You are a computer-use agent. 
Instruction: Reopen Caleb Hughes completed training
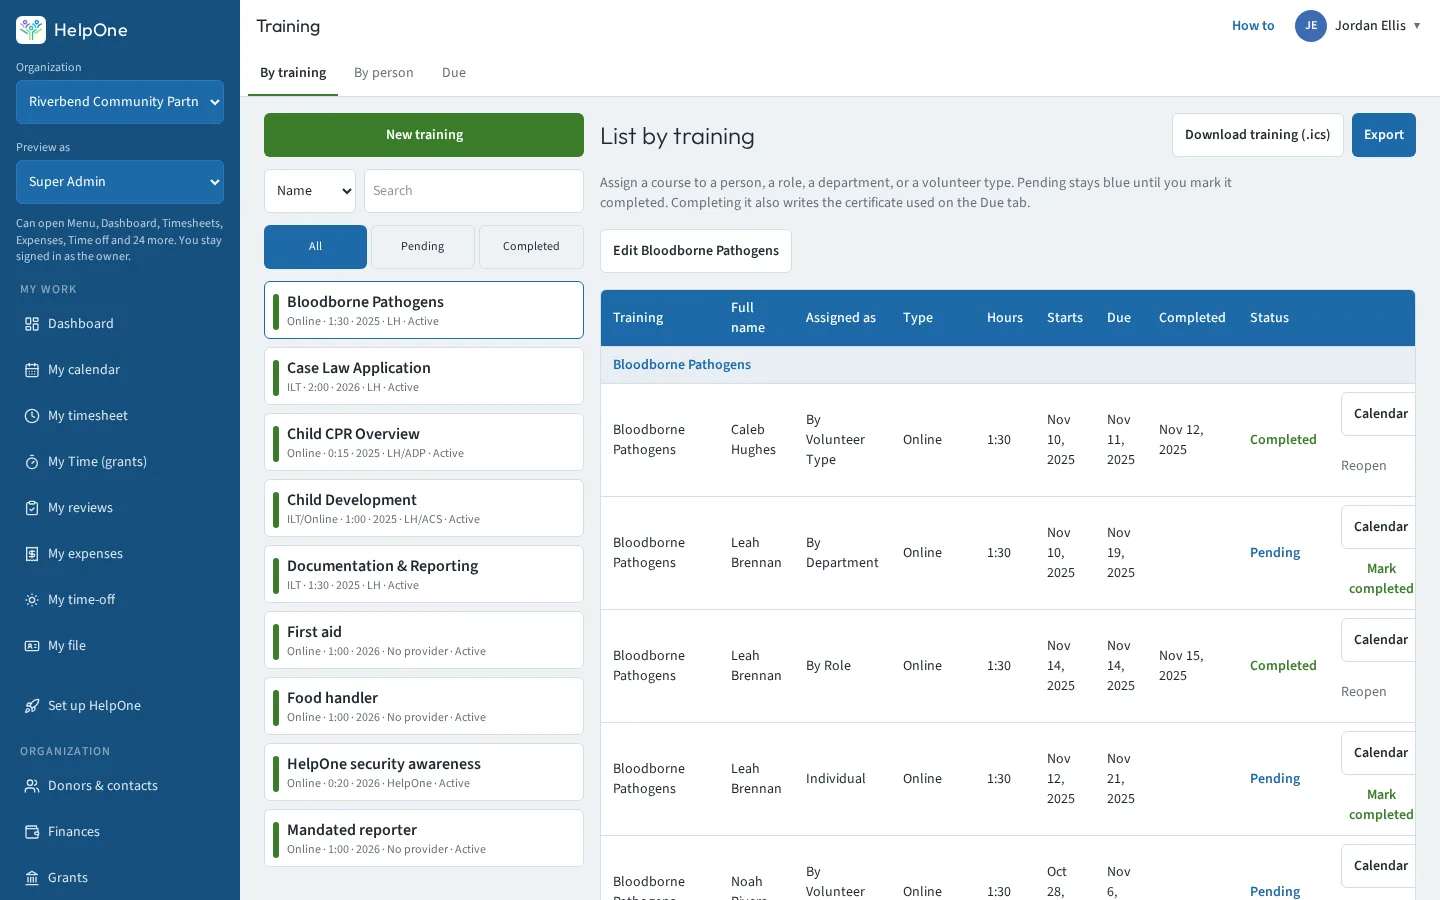pyautogui.click(x=1364, y=466)
